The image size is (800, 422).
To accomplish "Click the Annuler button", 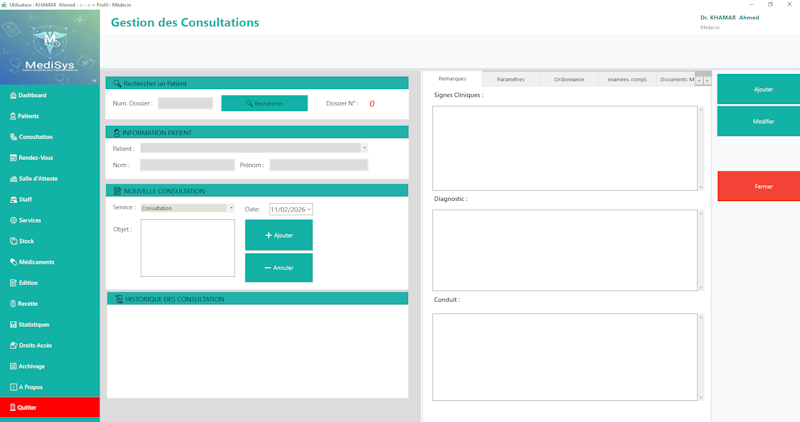I will 279,268.
